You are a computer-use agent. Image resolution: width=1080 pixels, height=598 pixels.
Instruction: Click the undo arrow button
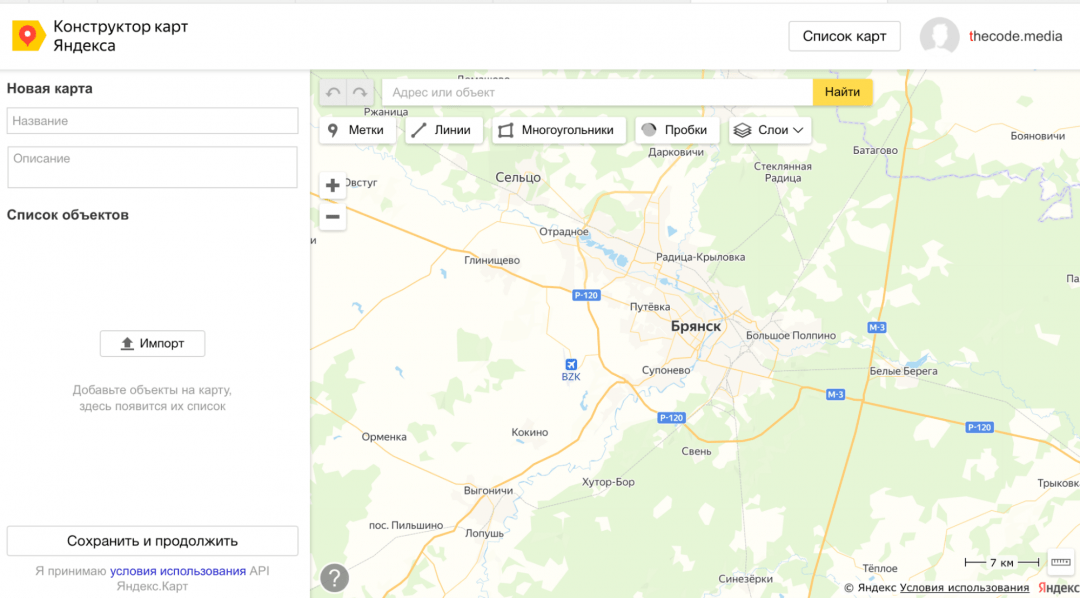pos(333,92)
